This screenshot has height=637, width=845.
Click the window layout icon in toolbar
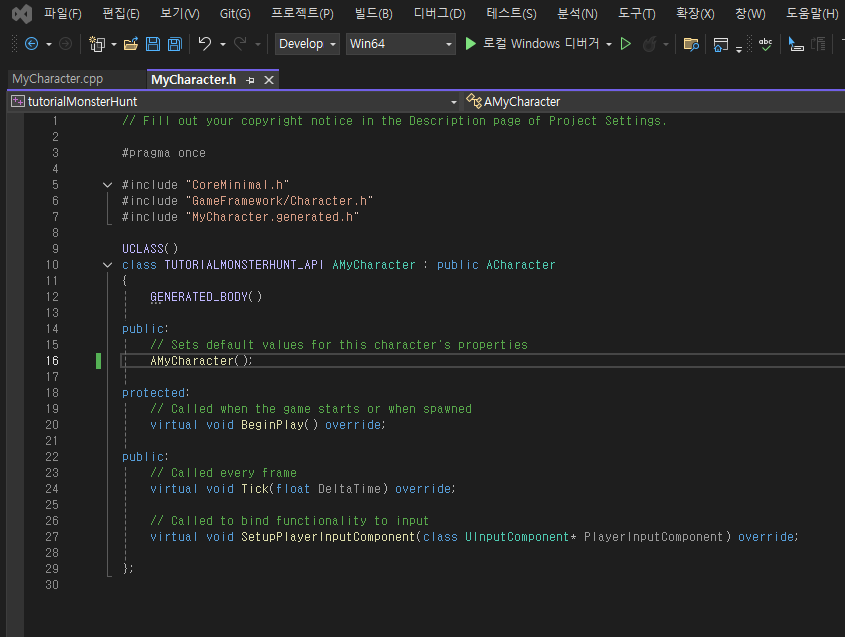click(x=721, y=44)
